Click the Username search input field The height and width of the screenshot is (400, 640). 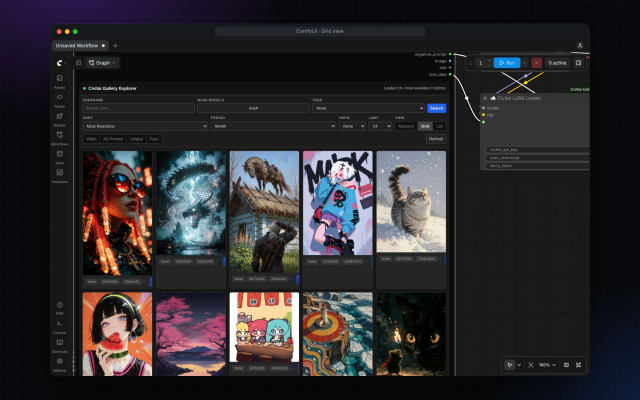[138, 108]
